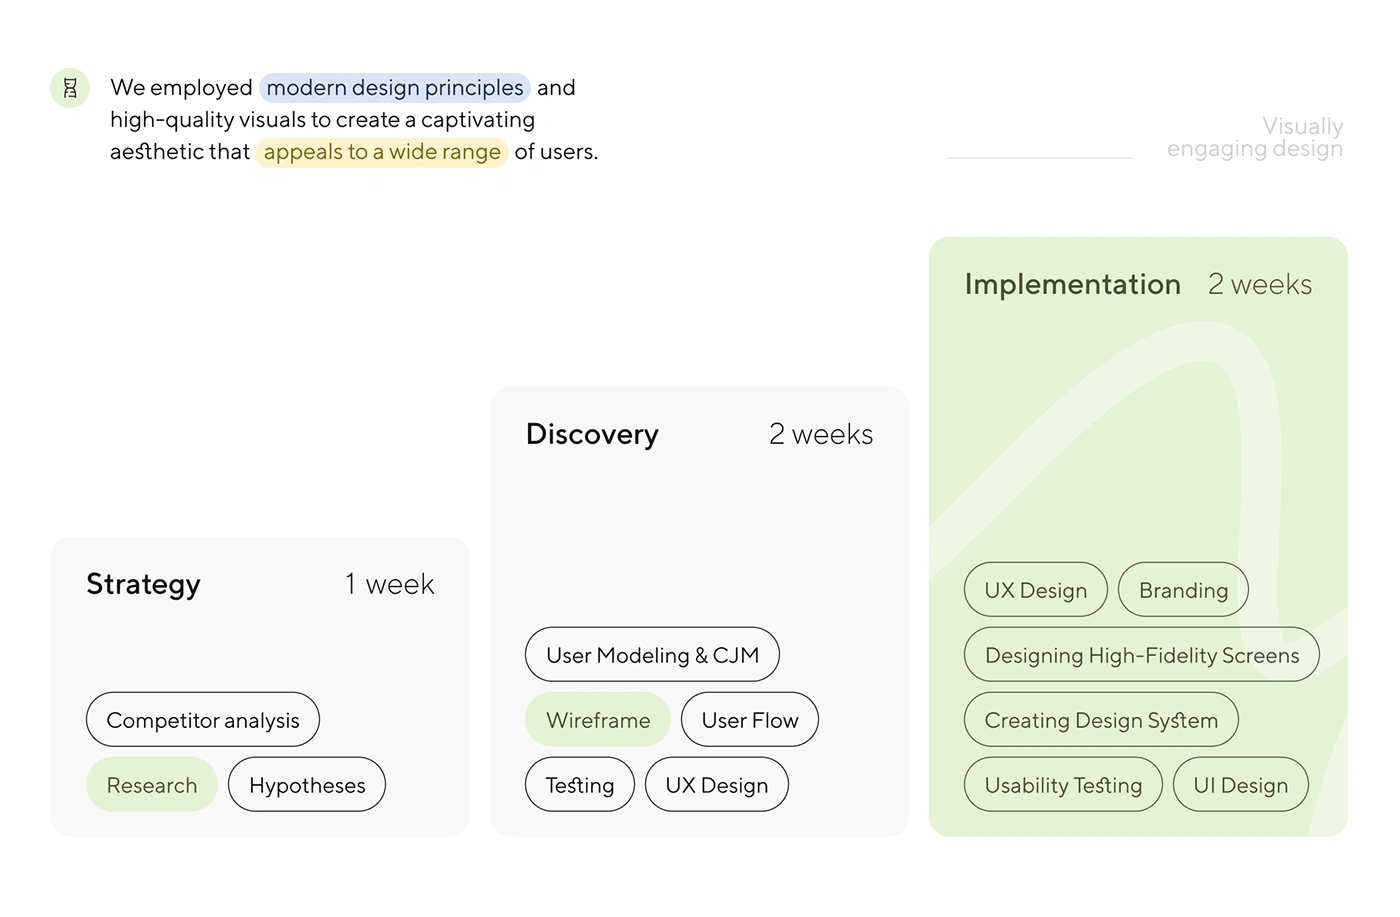Click the Implementation card heading
Screen dimensions: 1400x917
pos(1073,284)
